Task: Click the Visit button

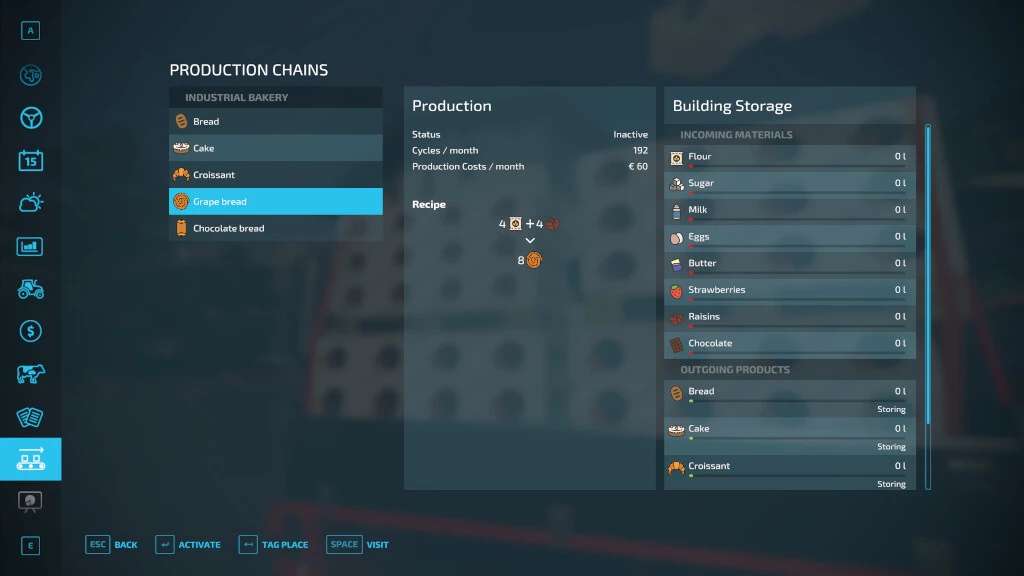Action: (359, 545)
